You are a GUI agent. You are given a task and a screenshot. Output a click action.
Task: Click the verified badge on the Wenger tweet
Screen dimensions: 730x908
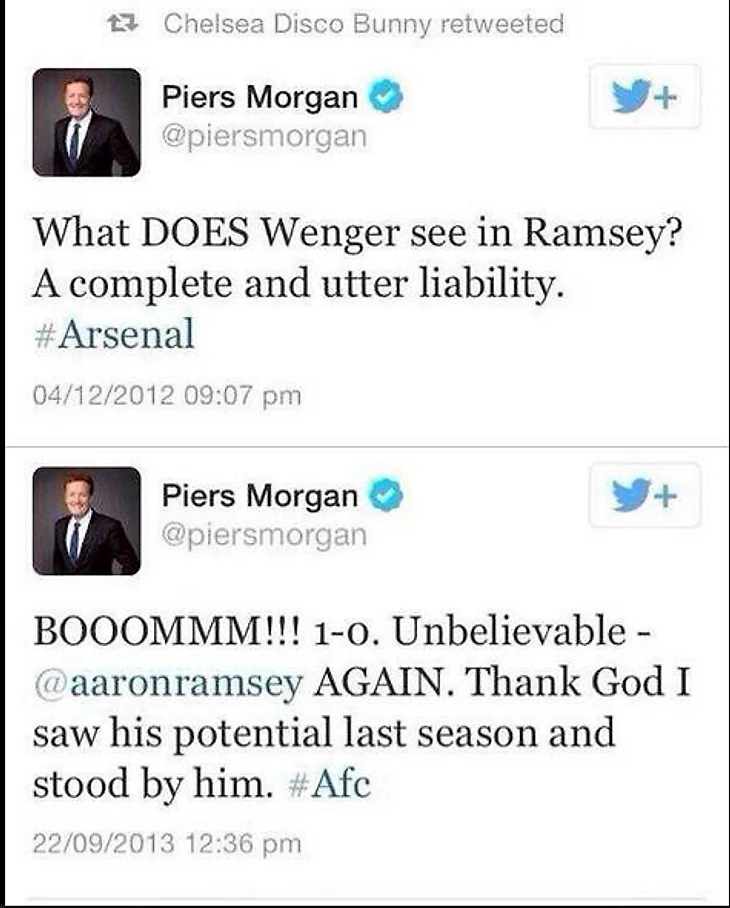(387, 98)
